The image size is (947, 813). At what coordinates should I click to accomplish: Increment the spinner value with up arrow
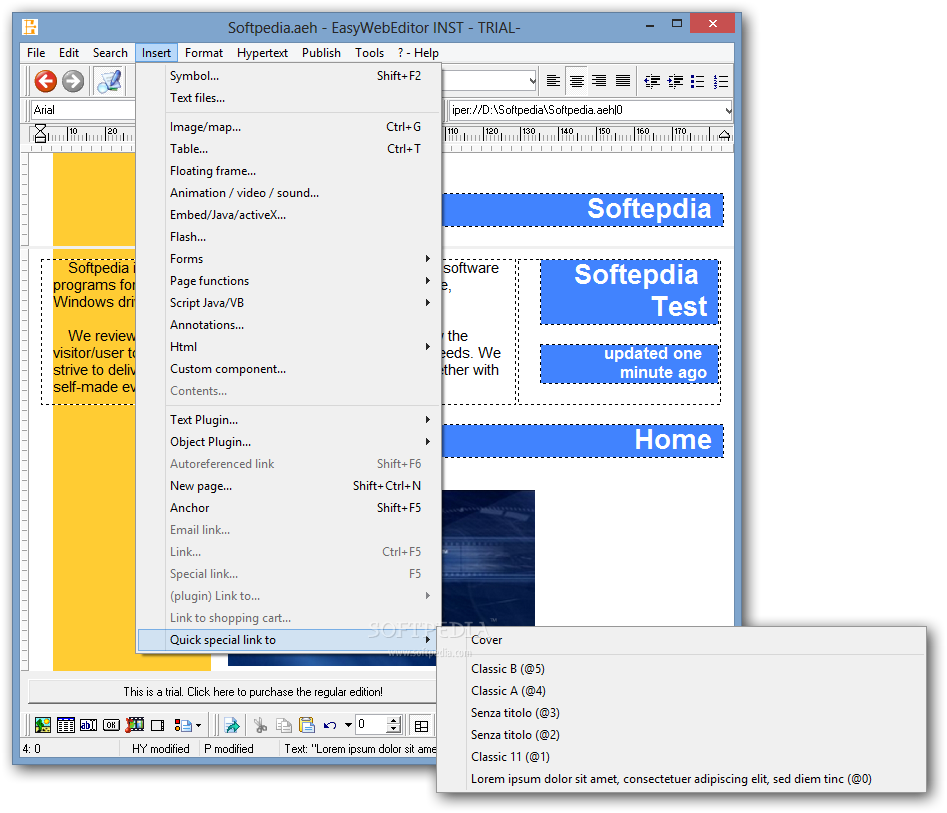click(x=394, y=721)
